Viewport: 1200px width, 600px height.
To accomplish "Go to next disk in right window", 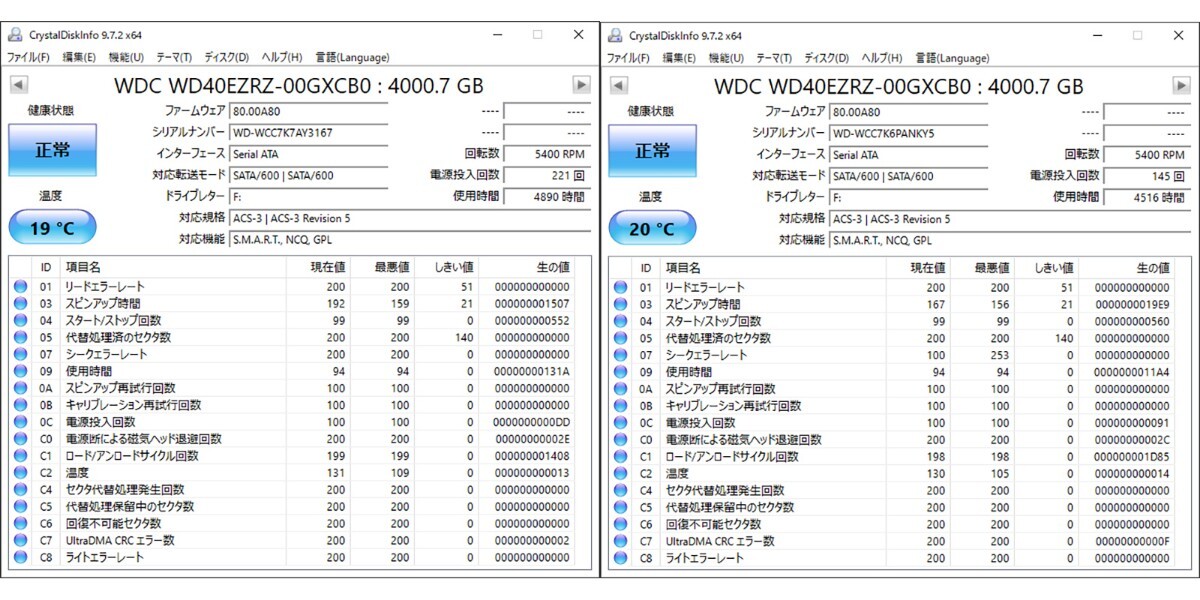I will [x=1181, y=85].
